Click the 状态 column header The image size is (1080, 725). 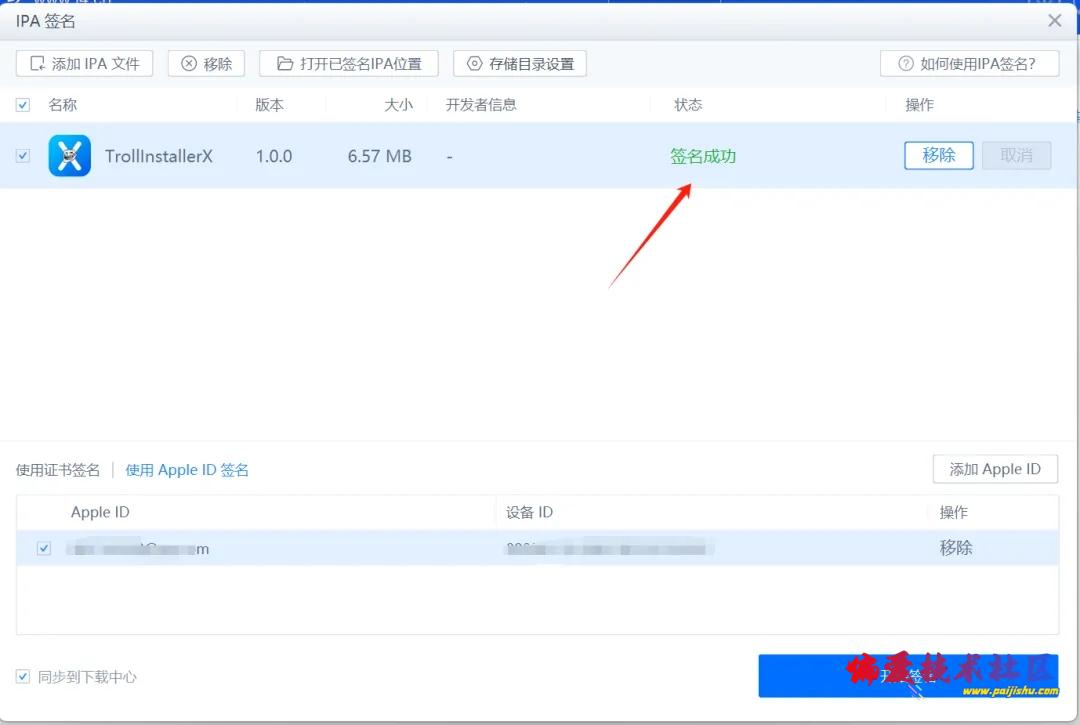click(x=688, y=105)
